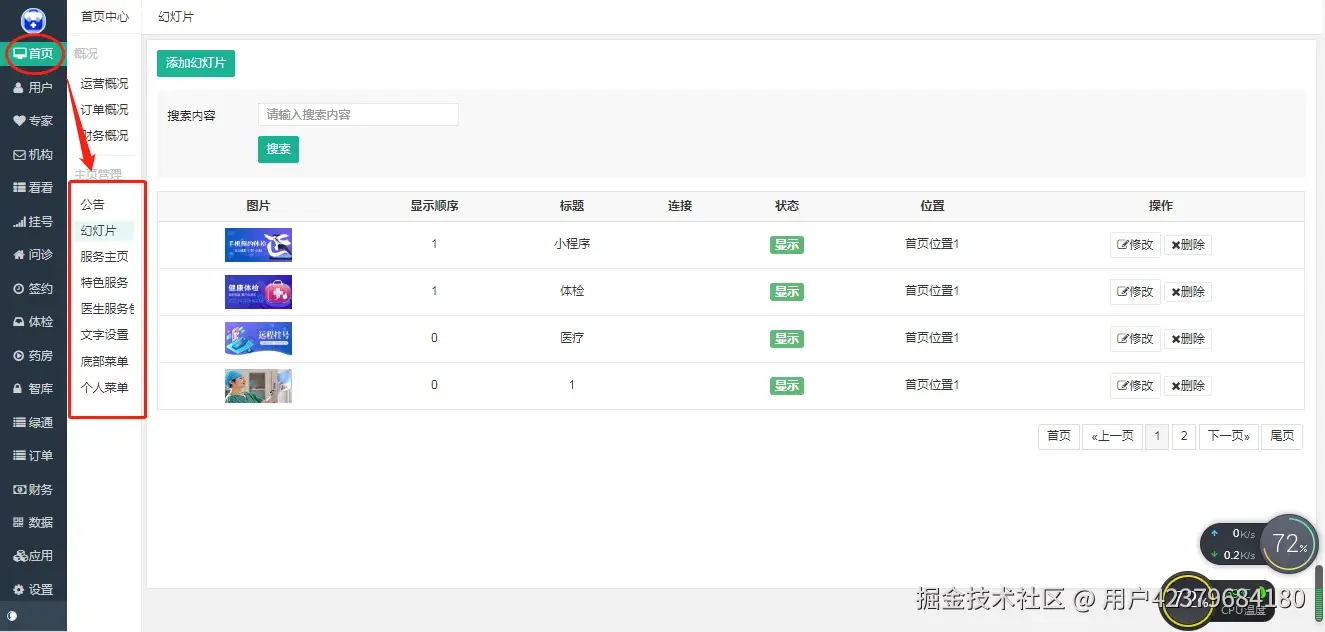
Task: Select page 1 in pagination
Action: 1157,436
